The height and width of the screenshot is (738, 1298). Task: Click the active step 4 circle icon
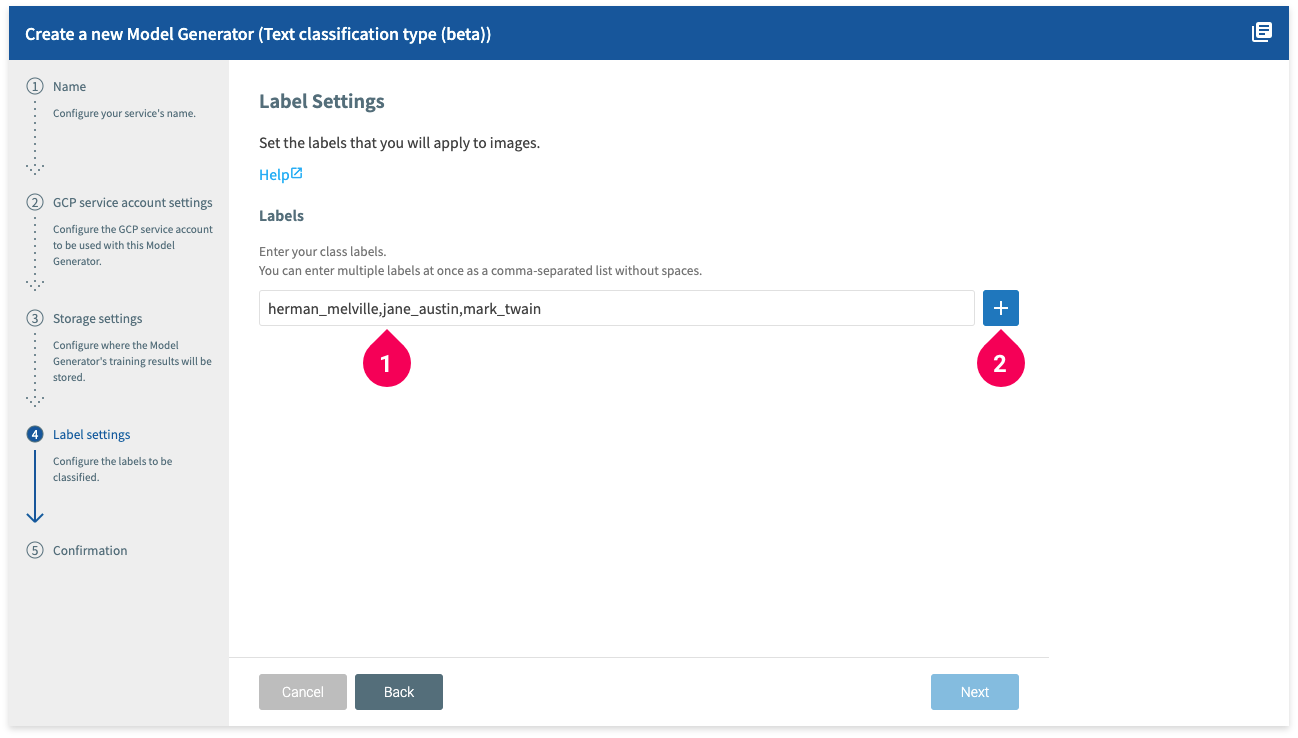coord(35,435)
